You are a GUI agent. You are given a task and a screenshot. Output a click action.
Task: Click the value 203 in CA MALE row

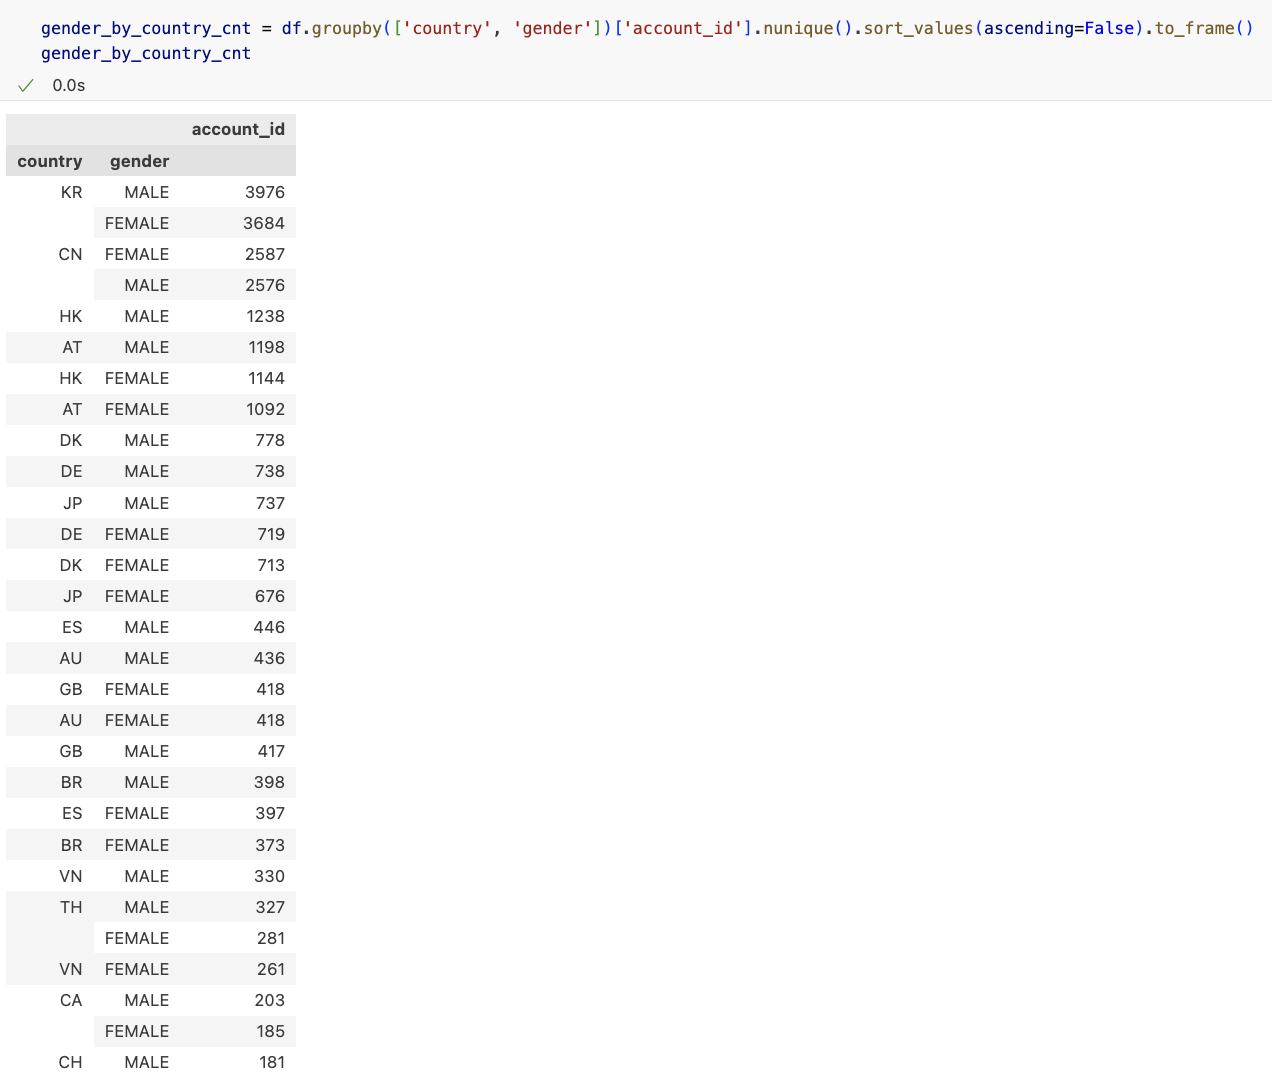point(269,1000)
